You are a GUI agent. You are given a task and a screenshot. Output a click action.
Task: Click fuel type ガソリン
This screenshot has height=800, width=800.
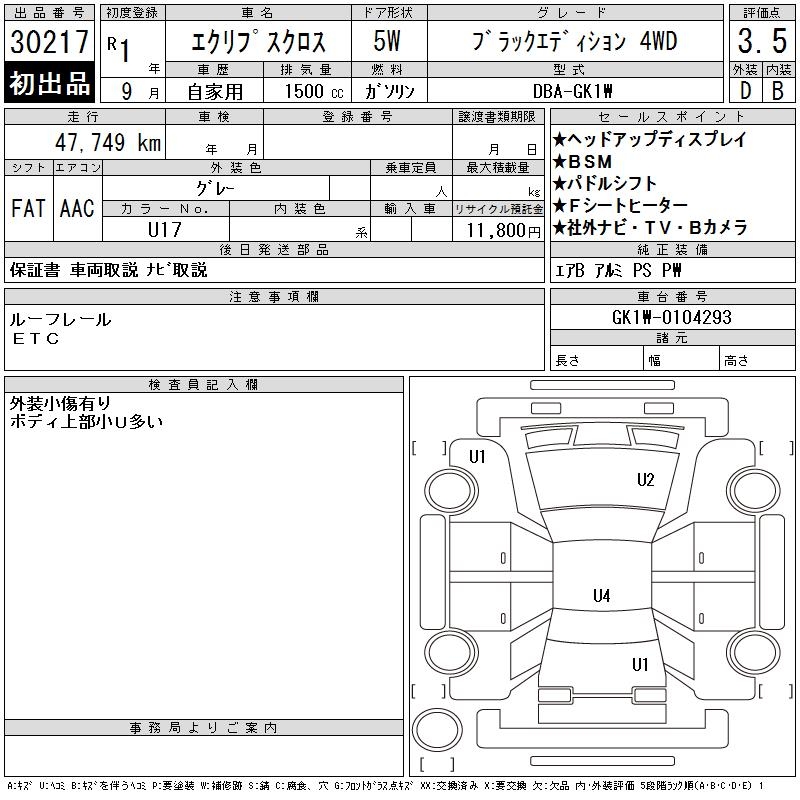389,91
